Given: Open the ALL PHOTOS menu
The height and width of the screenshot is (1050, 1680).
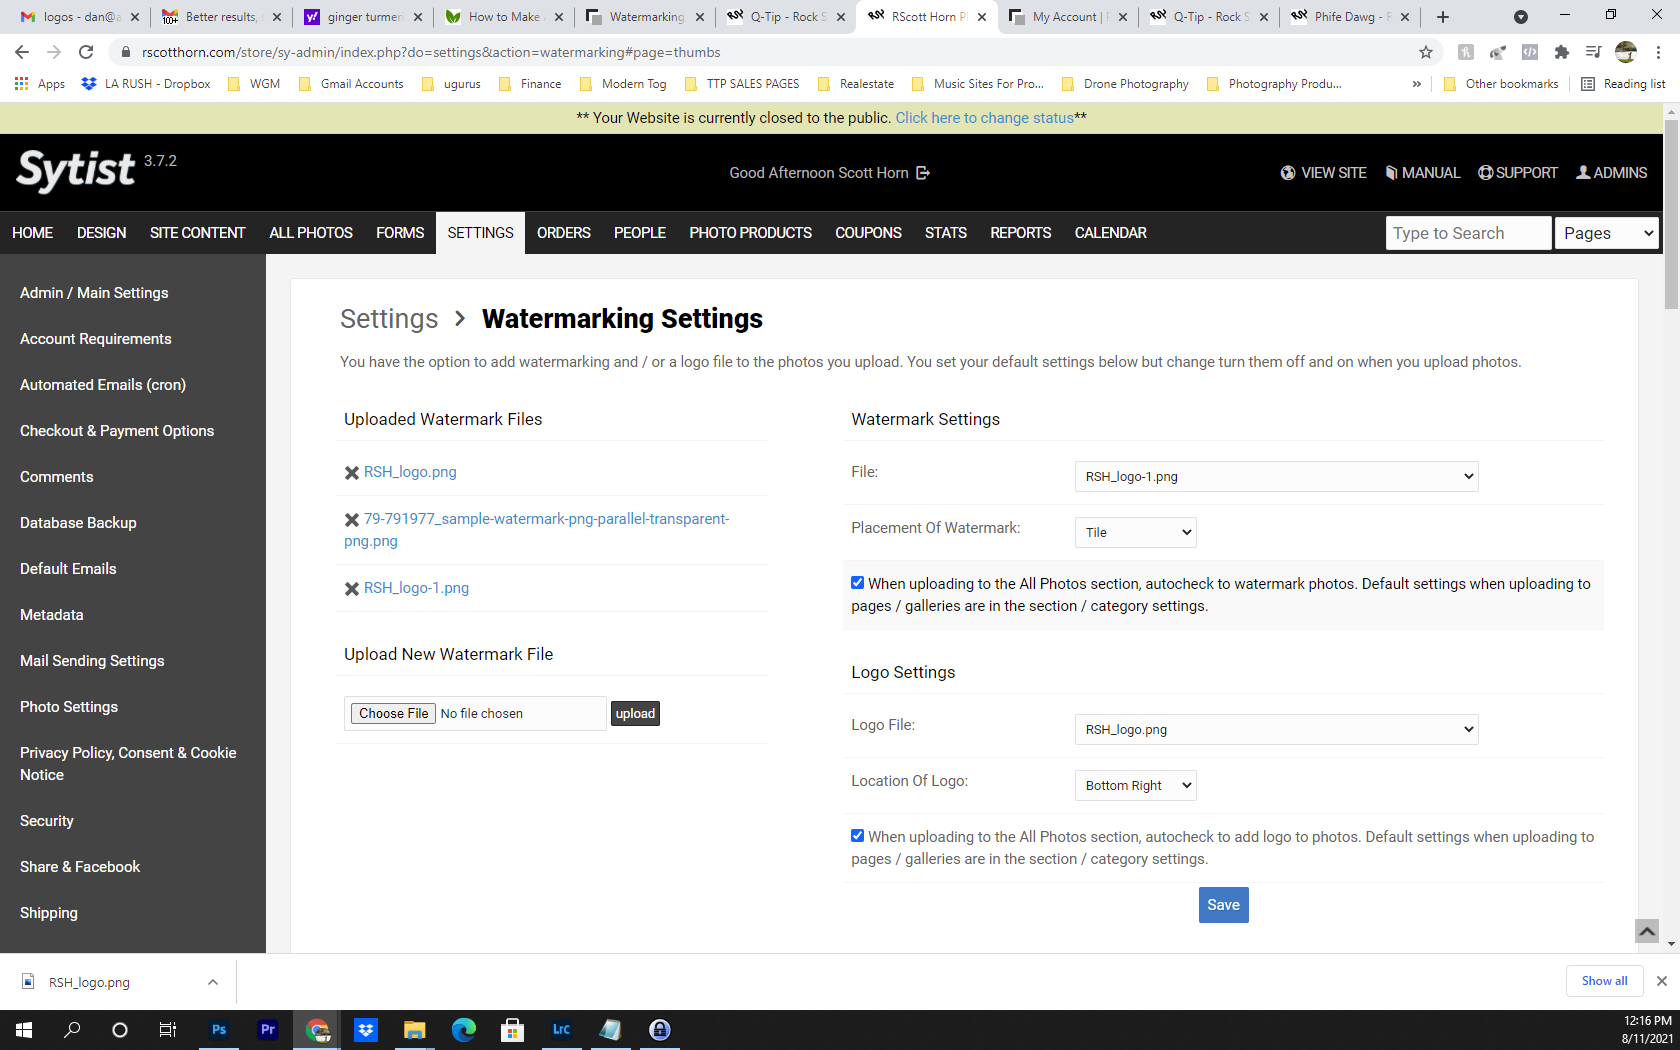Looking at the screenshot, I should (311, 233).
